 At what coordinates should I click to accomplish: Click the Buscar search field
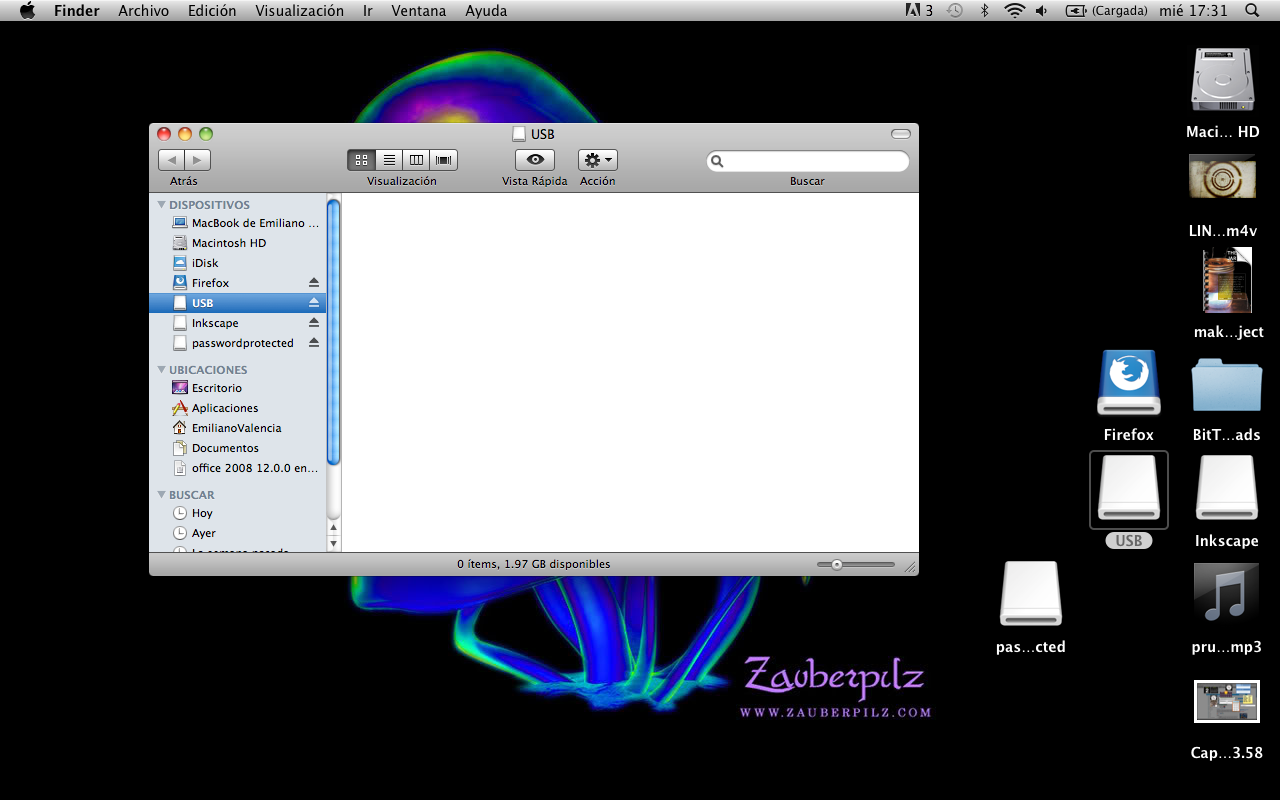808,161
